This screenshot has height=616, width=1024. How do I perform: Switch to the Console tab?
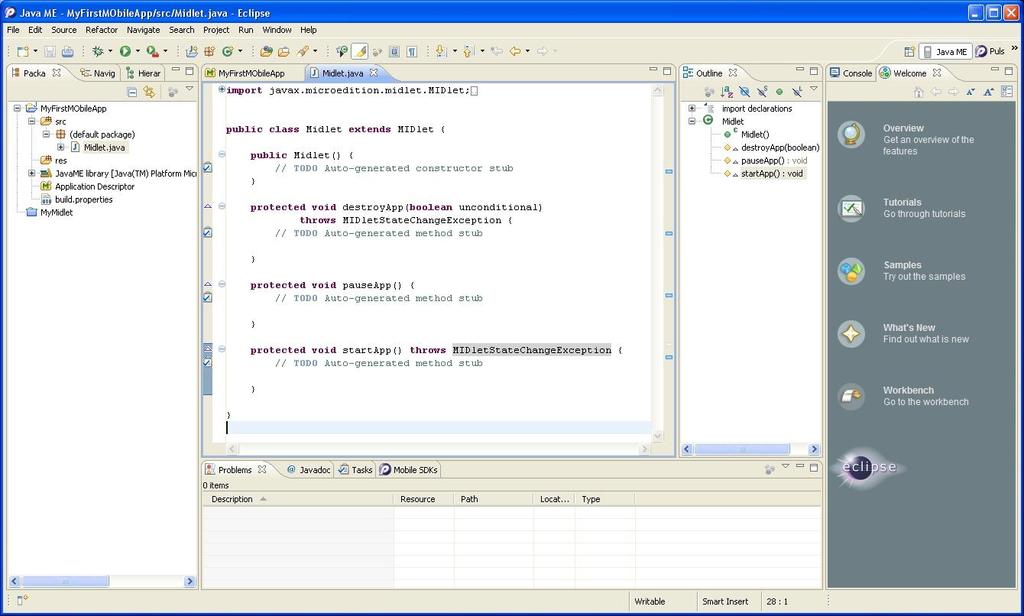[851, 73]
